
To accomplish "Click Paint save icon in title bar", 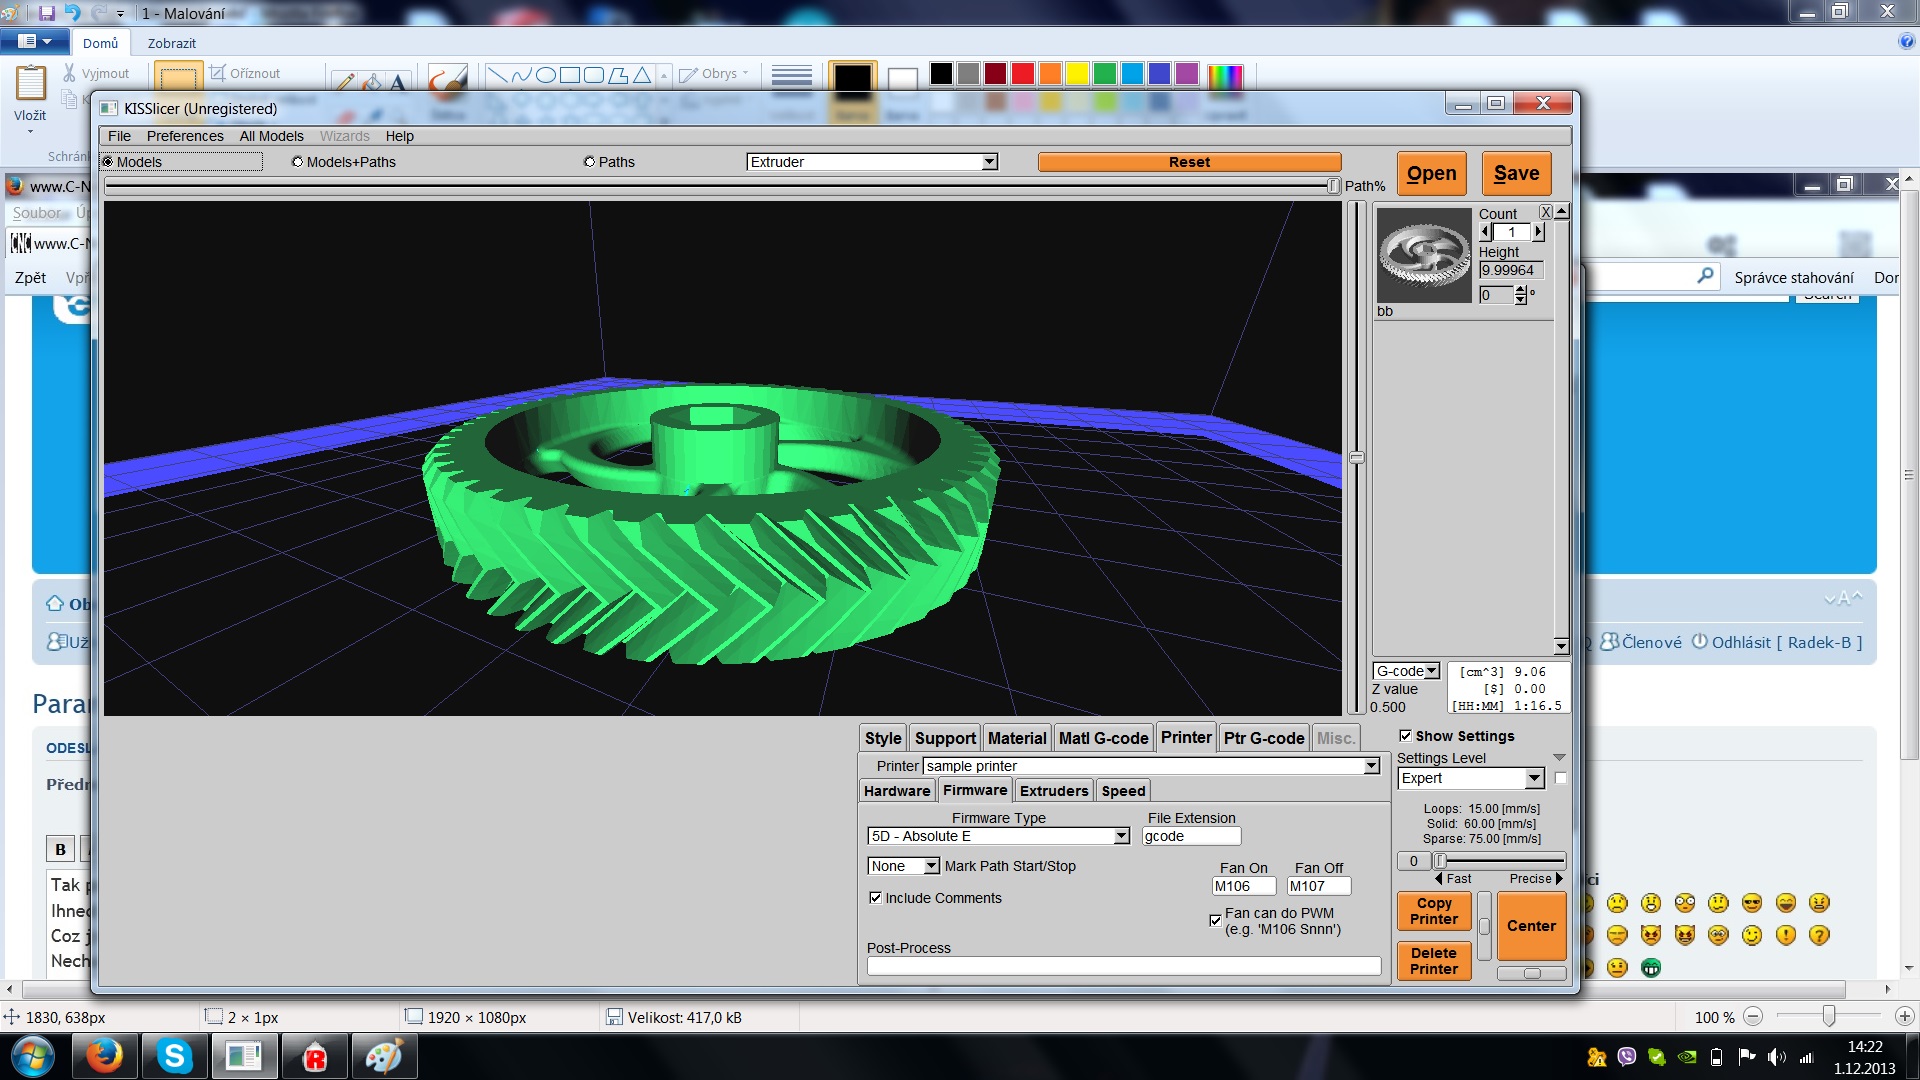I will (47, 13).
